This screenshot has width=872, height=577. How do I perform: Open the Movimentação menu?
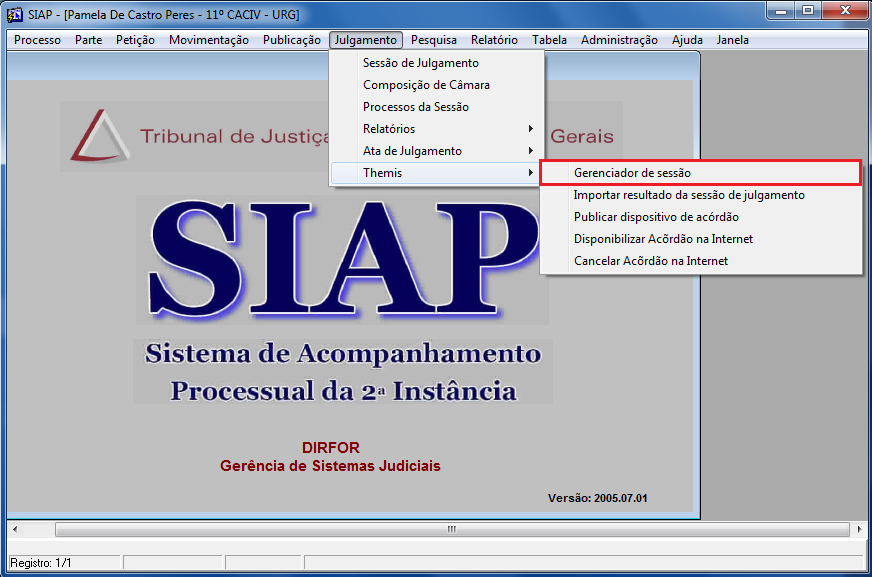[209, 40]
